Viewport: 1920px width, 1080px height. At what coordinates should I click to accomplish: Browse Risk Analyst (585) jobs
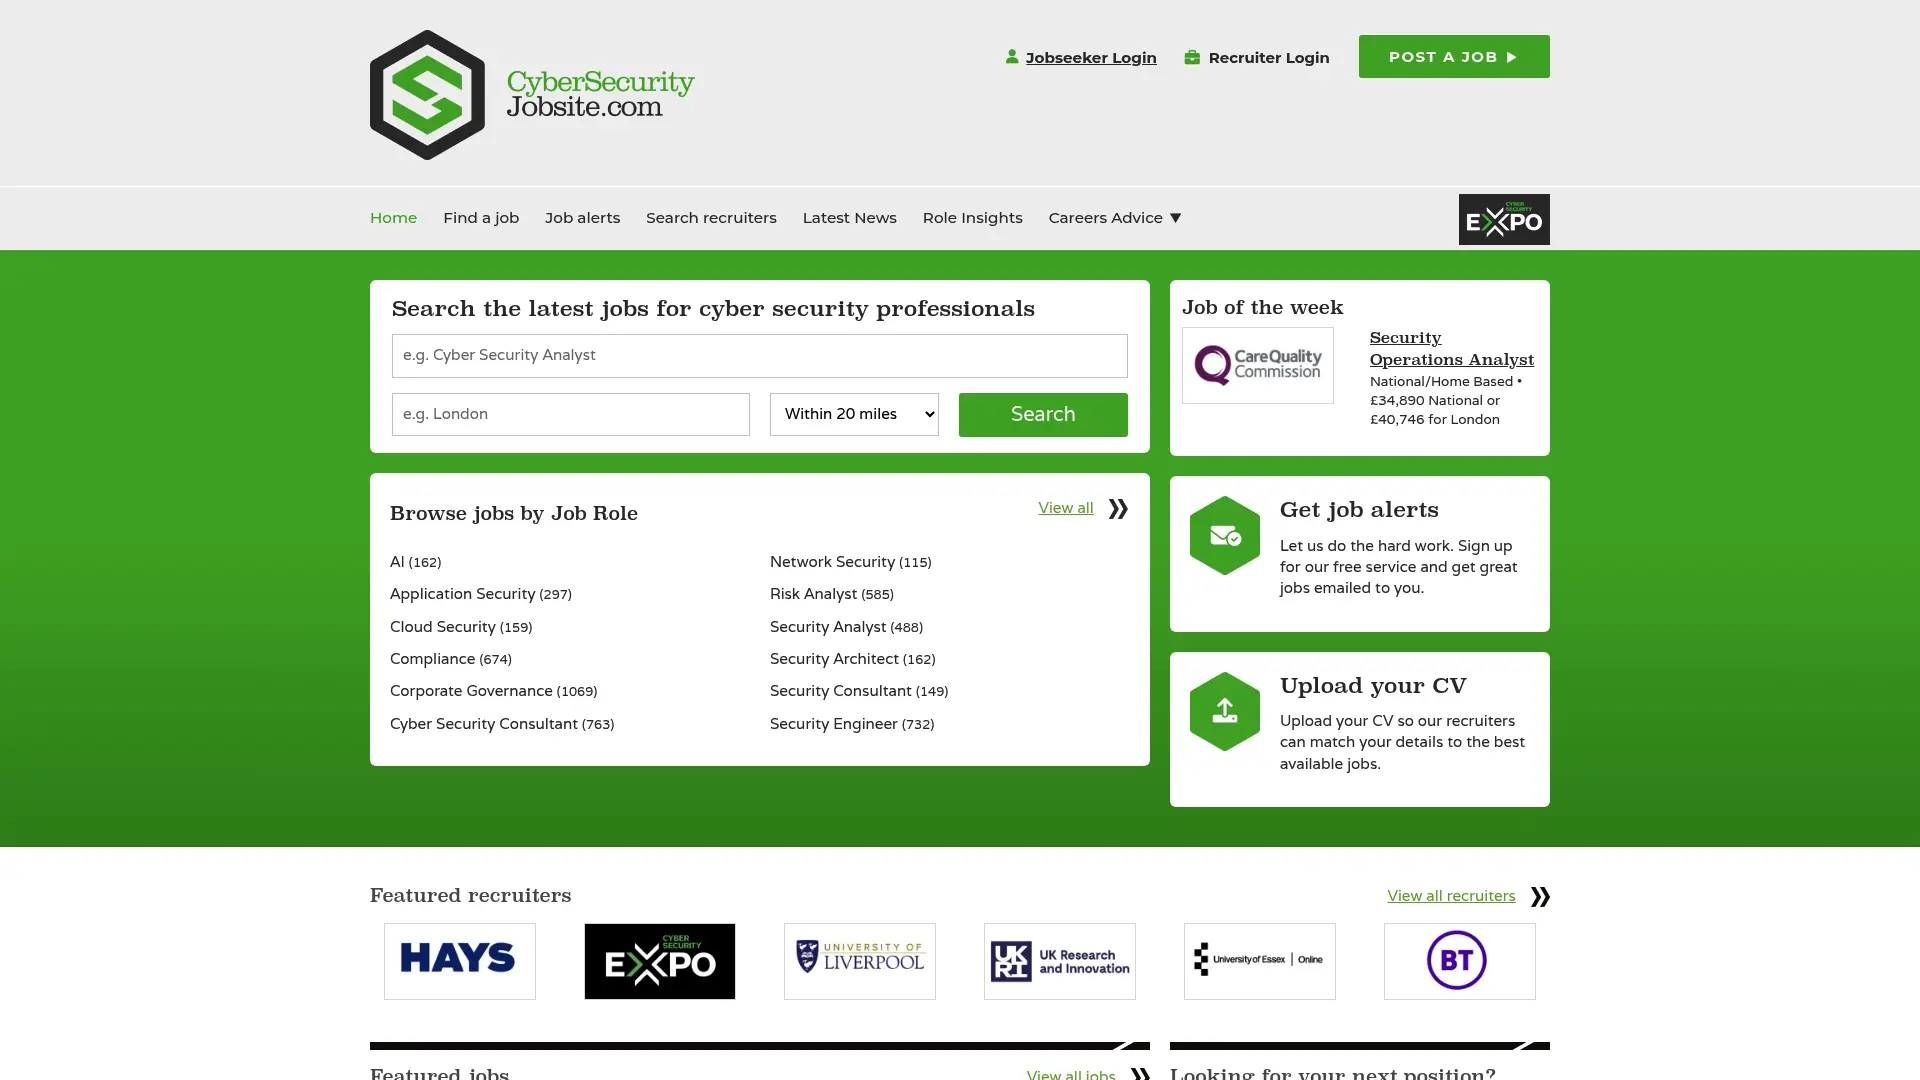click(832, 594)
